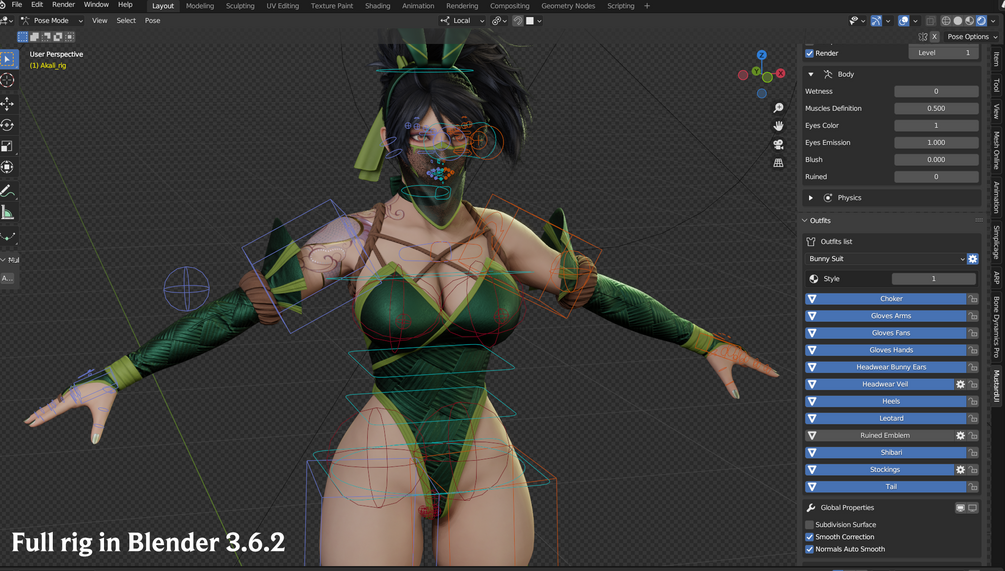This screenshot has width=1005, height=571.
Task: Open the Bunny Suit outfits dropdown
Action: (885, 259)
